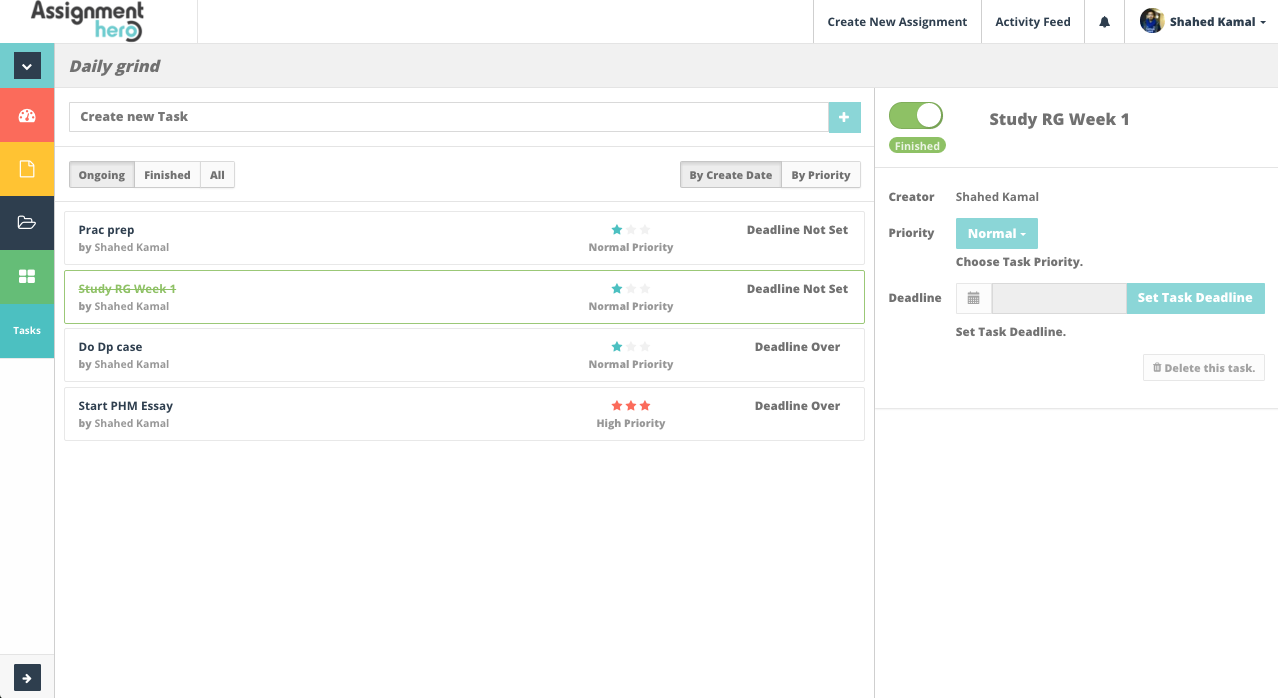Click priority stars of Study RG Week 1
1278x698 pixels.
point(631,289)
